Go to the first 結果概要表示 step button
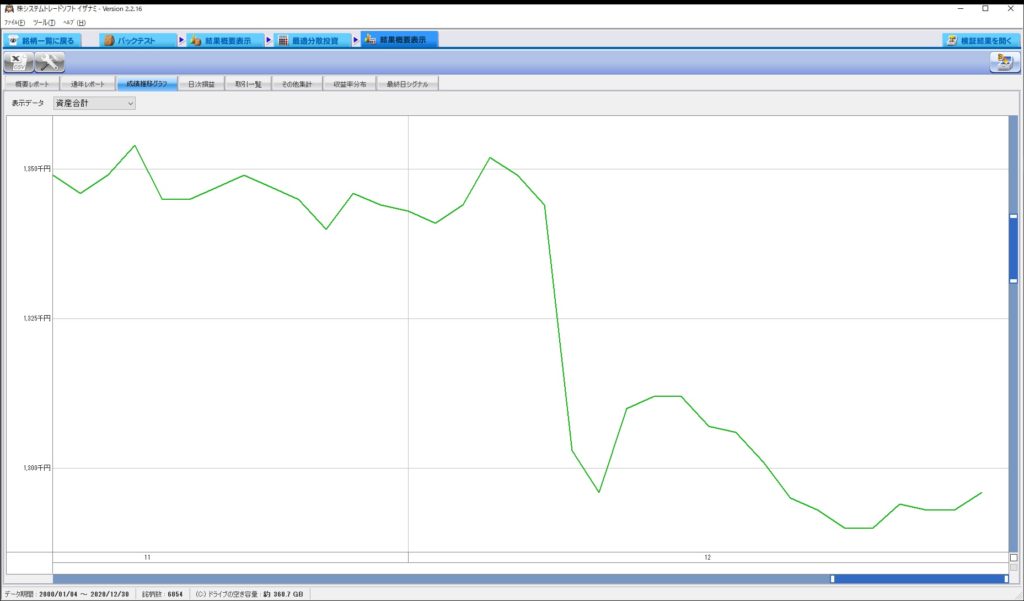This screenshot has width=1024, height=601. pos(227,40)
